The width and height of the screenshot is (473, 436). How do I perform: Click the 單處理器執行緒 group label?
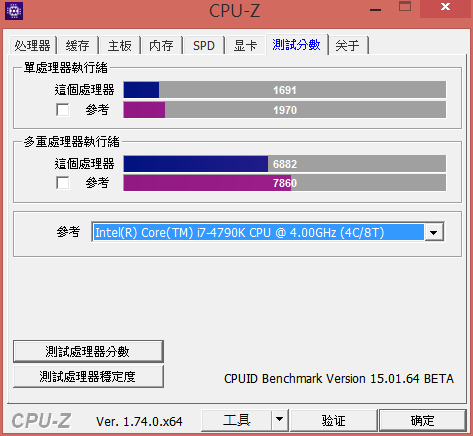pyautogui.click(x=66, y=68)
